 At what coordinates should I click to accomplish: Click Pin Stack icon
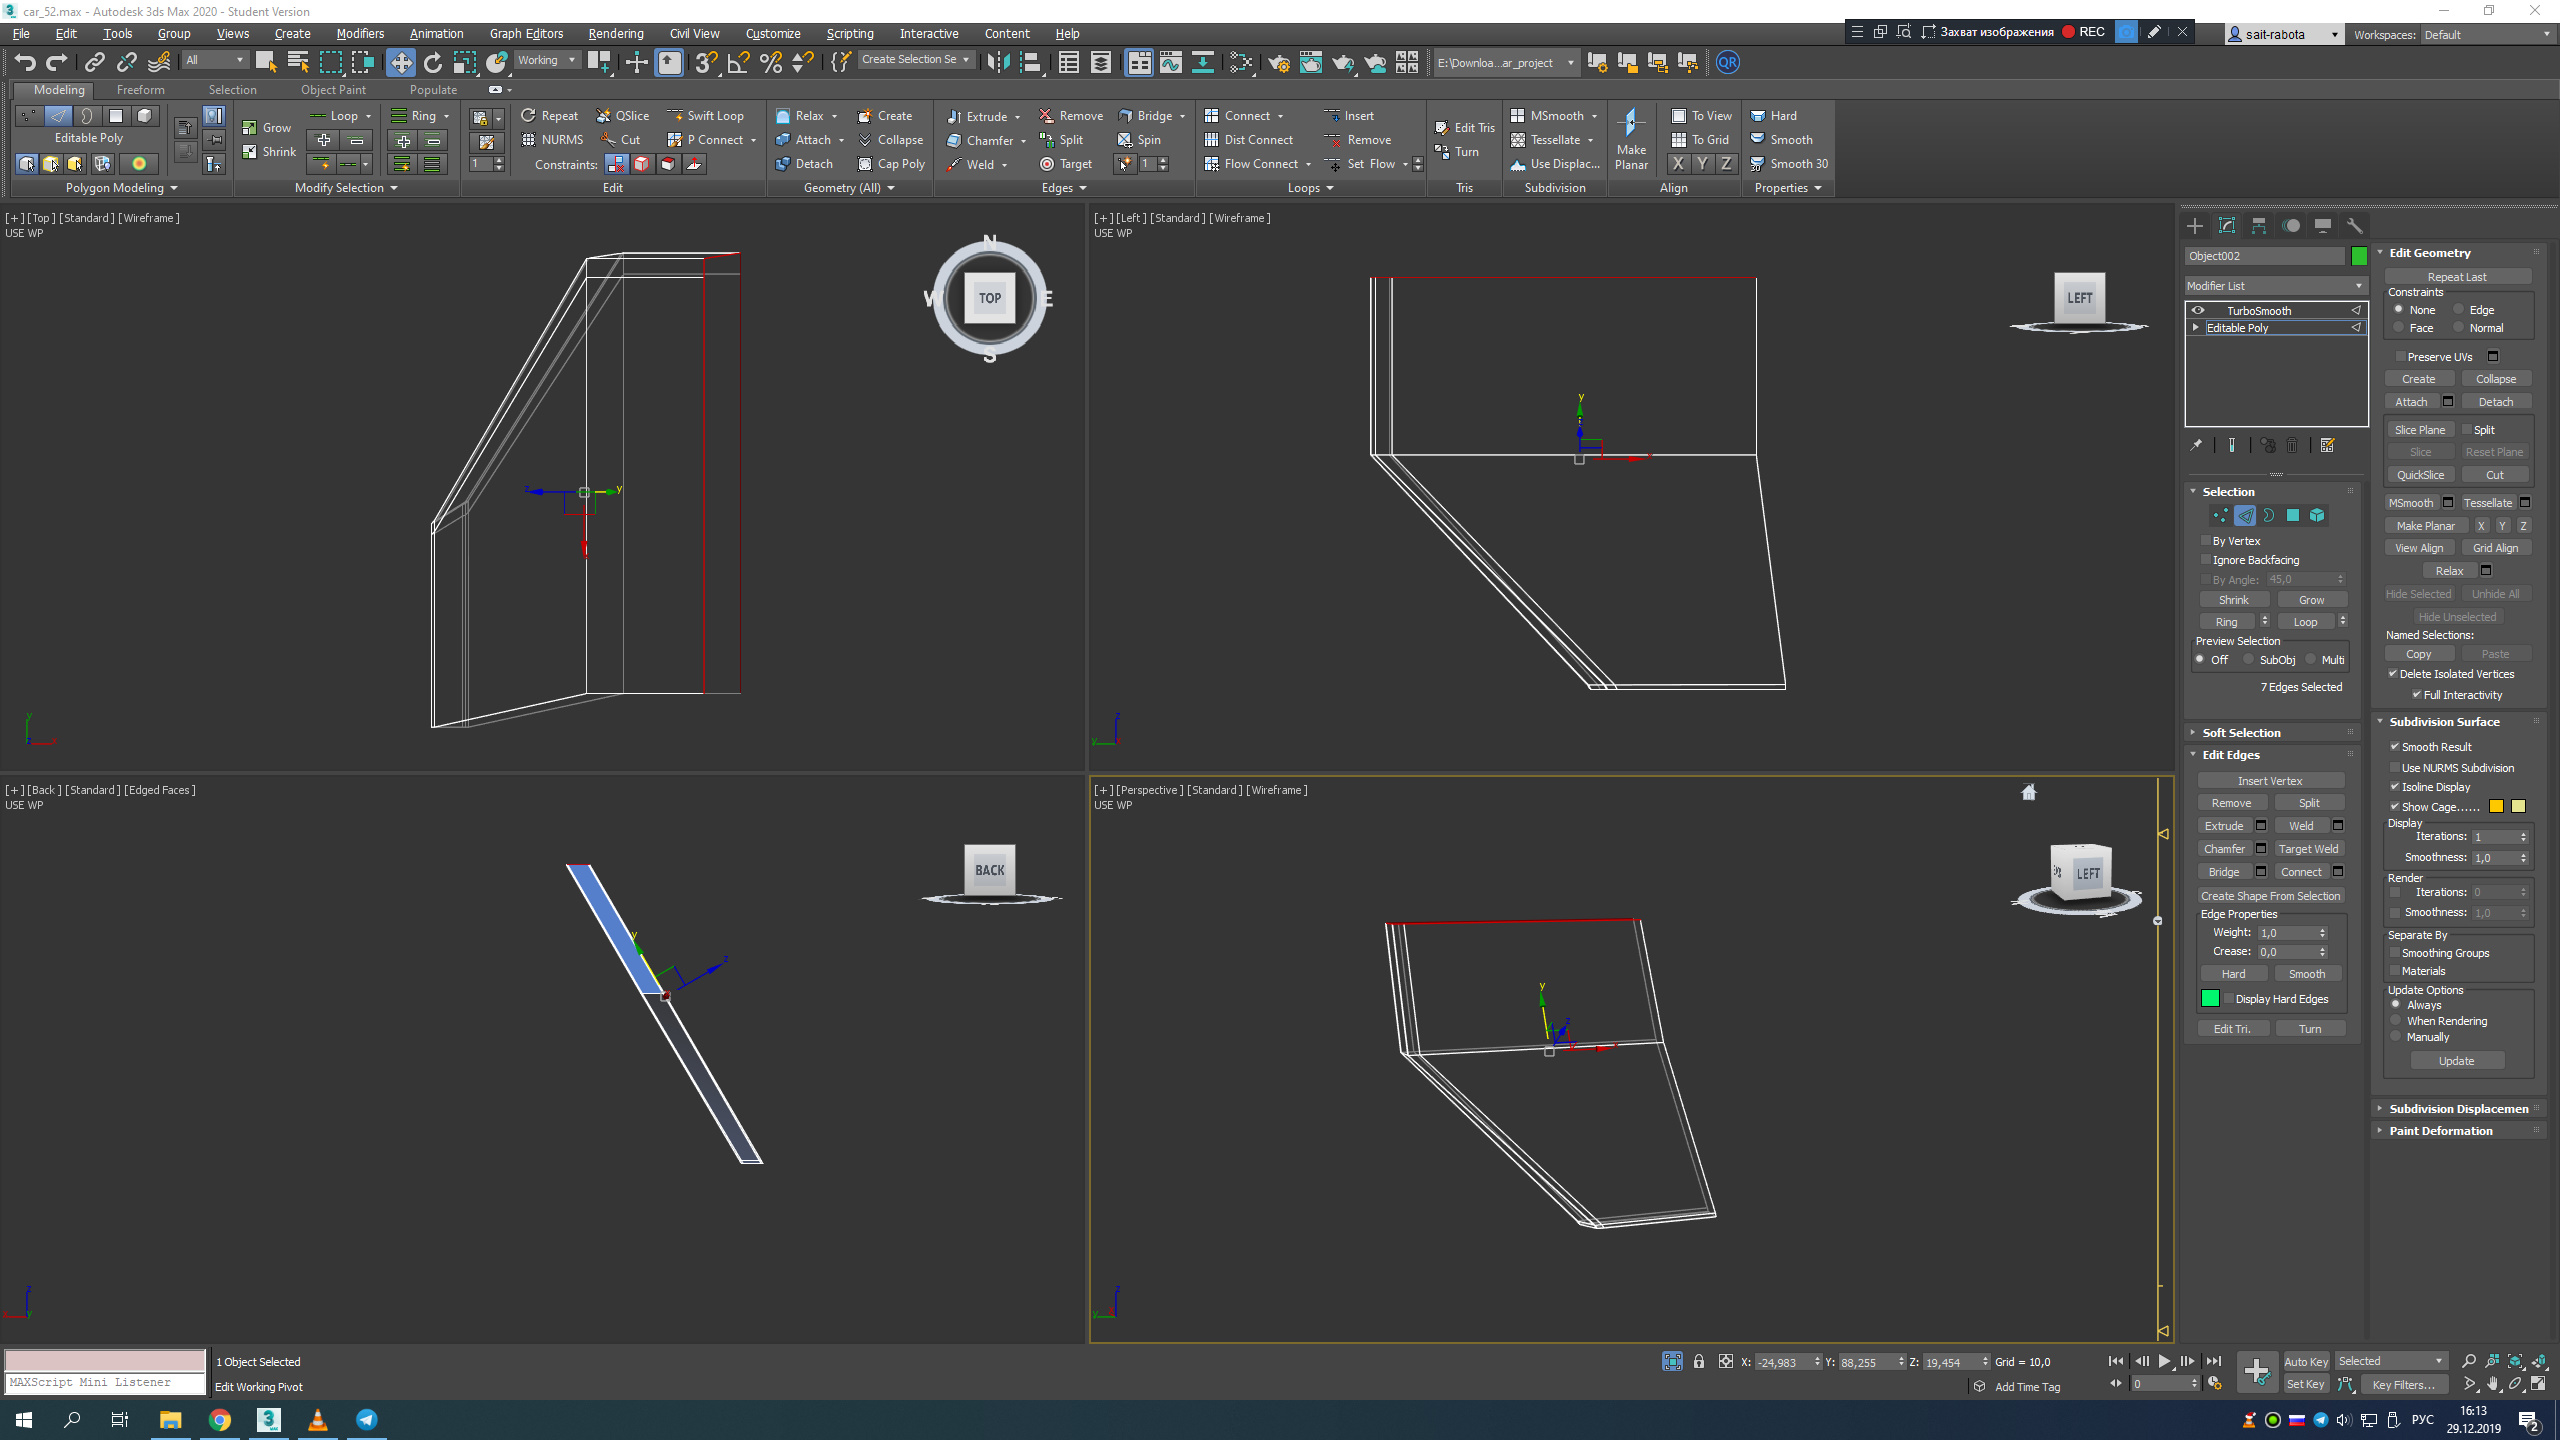(2196, 446)
